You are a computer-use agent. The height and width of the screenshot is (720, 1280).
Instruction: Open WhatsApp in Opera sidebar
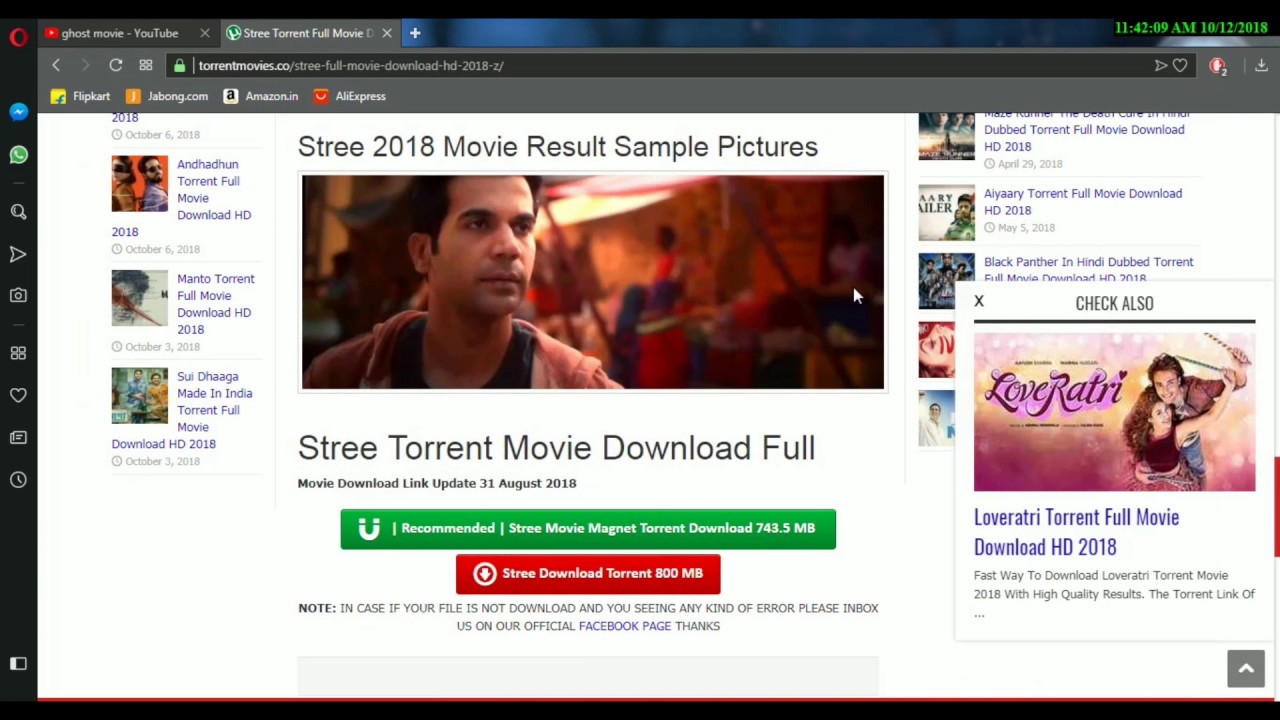pyautogui.click(x=18, y=155)
